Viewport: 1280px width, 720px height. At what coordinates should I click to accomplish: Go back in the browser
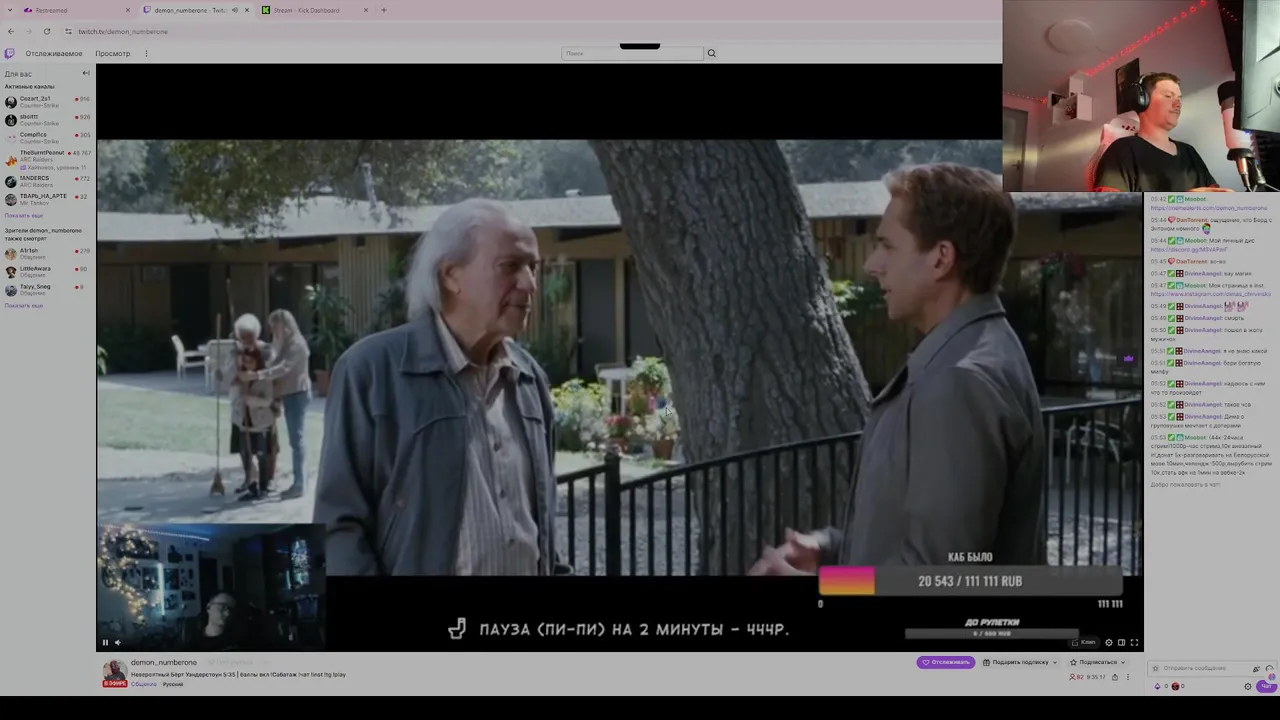(x=11, y=31)
